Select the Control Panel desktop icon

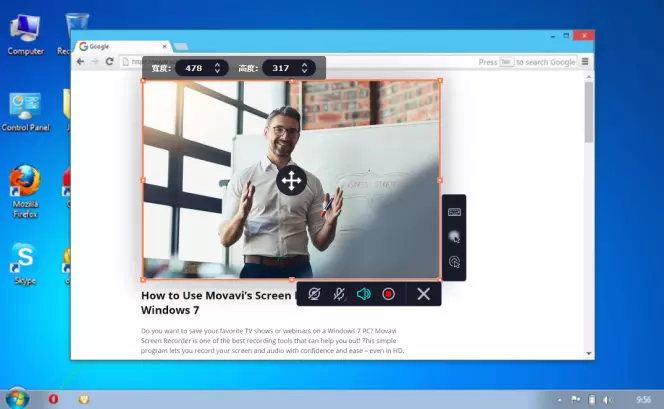[x=25, y=112]
